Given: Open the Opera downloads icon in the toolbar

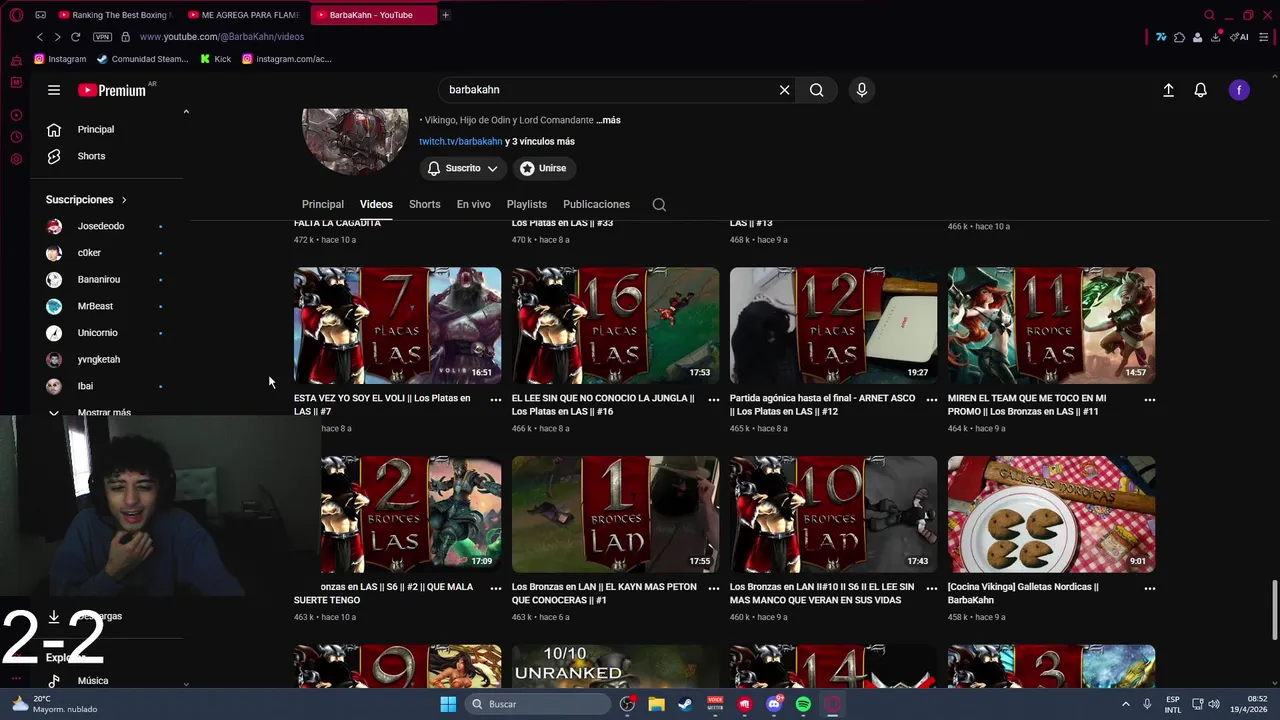Looking at the screenshot, I should tap(1216, 37).
